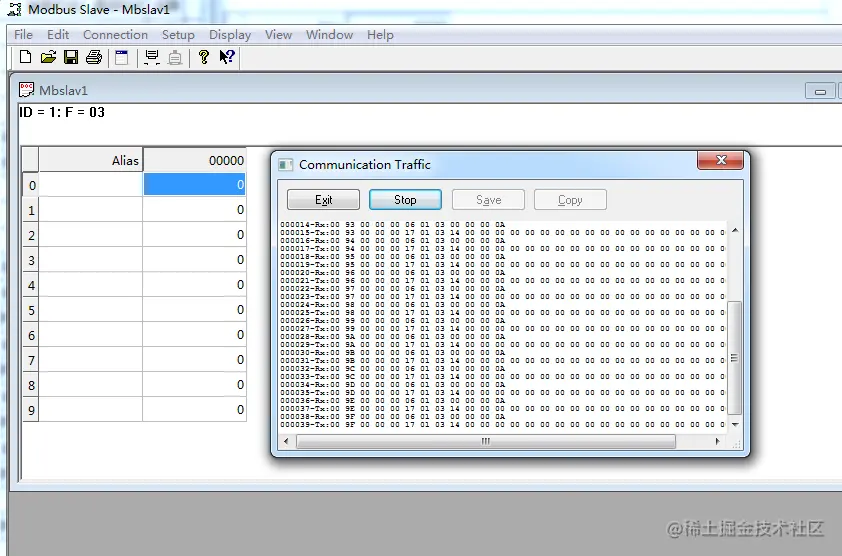Click the Stop button to halt traffic
This screenshot has width=842, height=556.
(405, 200)
